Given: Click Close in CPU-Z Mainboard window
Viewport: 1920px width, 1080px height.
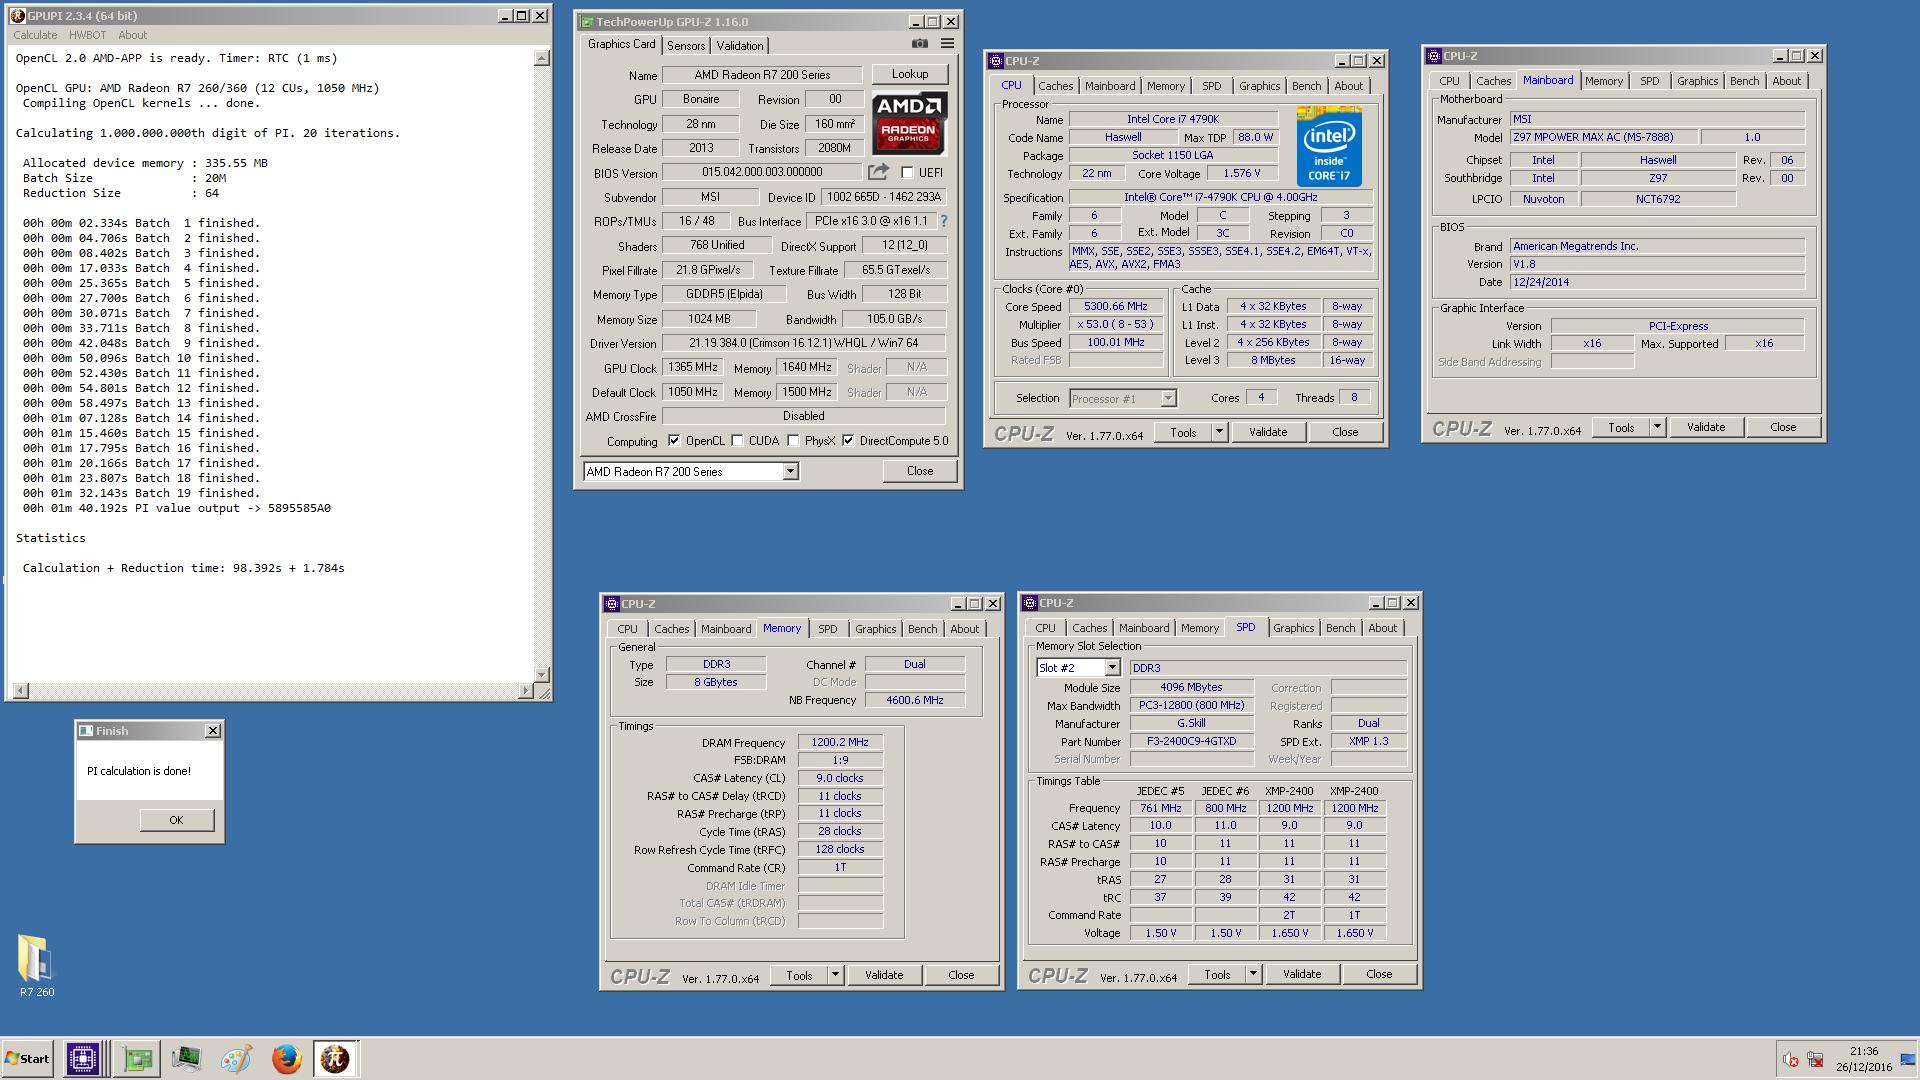Looking at the screenshot, I should coord(1782,427).
